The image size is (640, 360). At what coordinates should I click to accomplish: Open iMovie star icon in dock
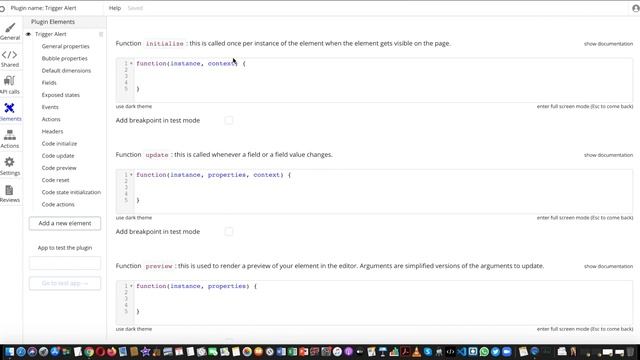point(145,352)
